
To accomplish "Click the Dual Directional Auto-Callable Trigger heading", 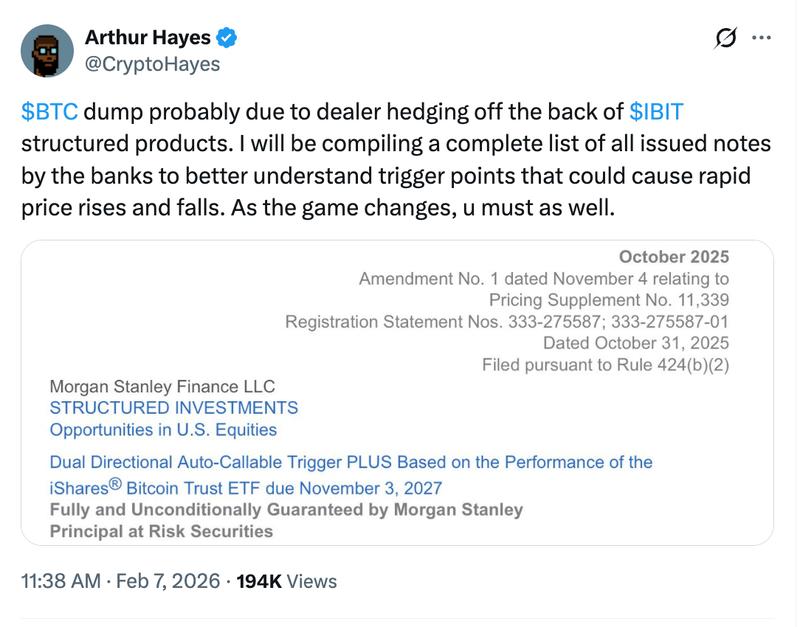I will tap(347, 462).
